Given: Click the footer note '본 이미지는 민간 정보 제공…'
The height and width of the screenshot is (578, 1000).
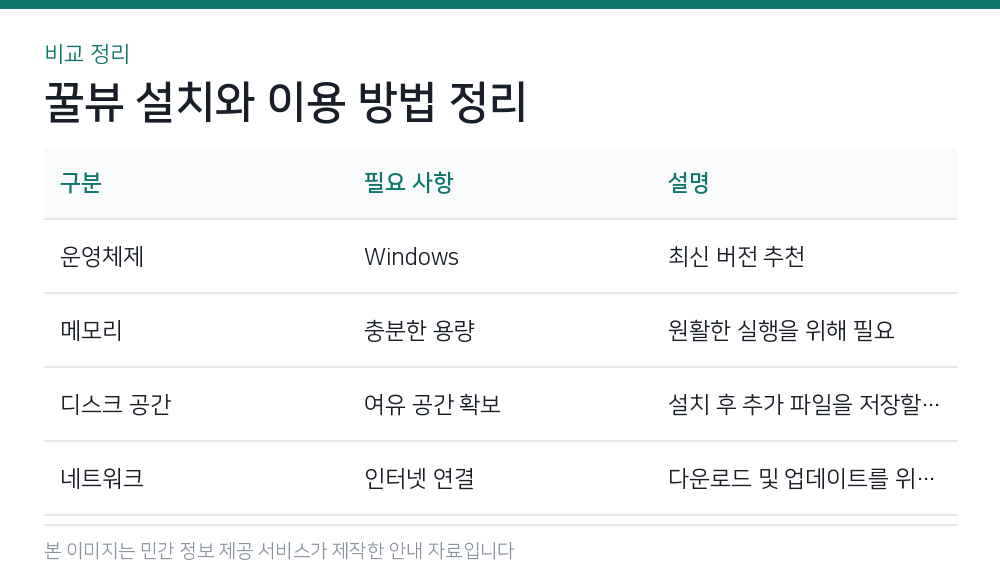Looking at the screenshot, I should (279, 551).
